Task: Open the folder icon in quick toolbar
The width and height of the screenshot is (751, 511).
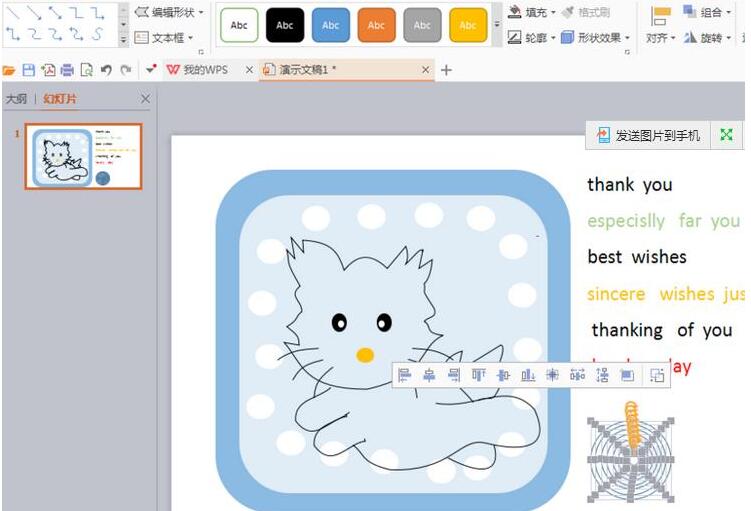Action: (9, 70)
